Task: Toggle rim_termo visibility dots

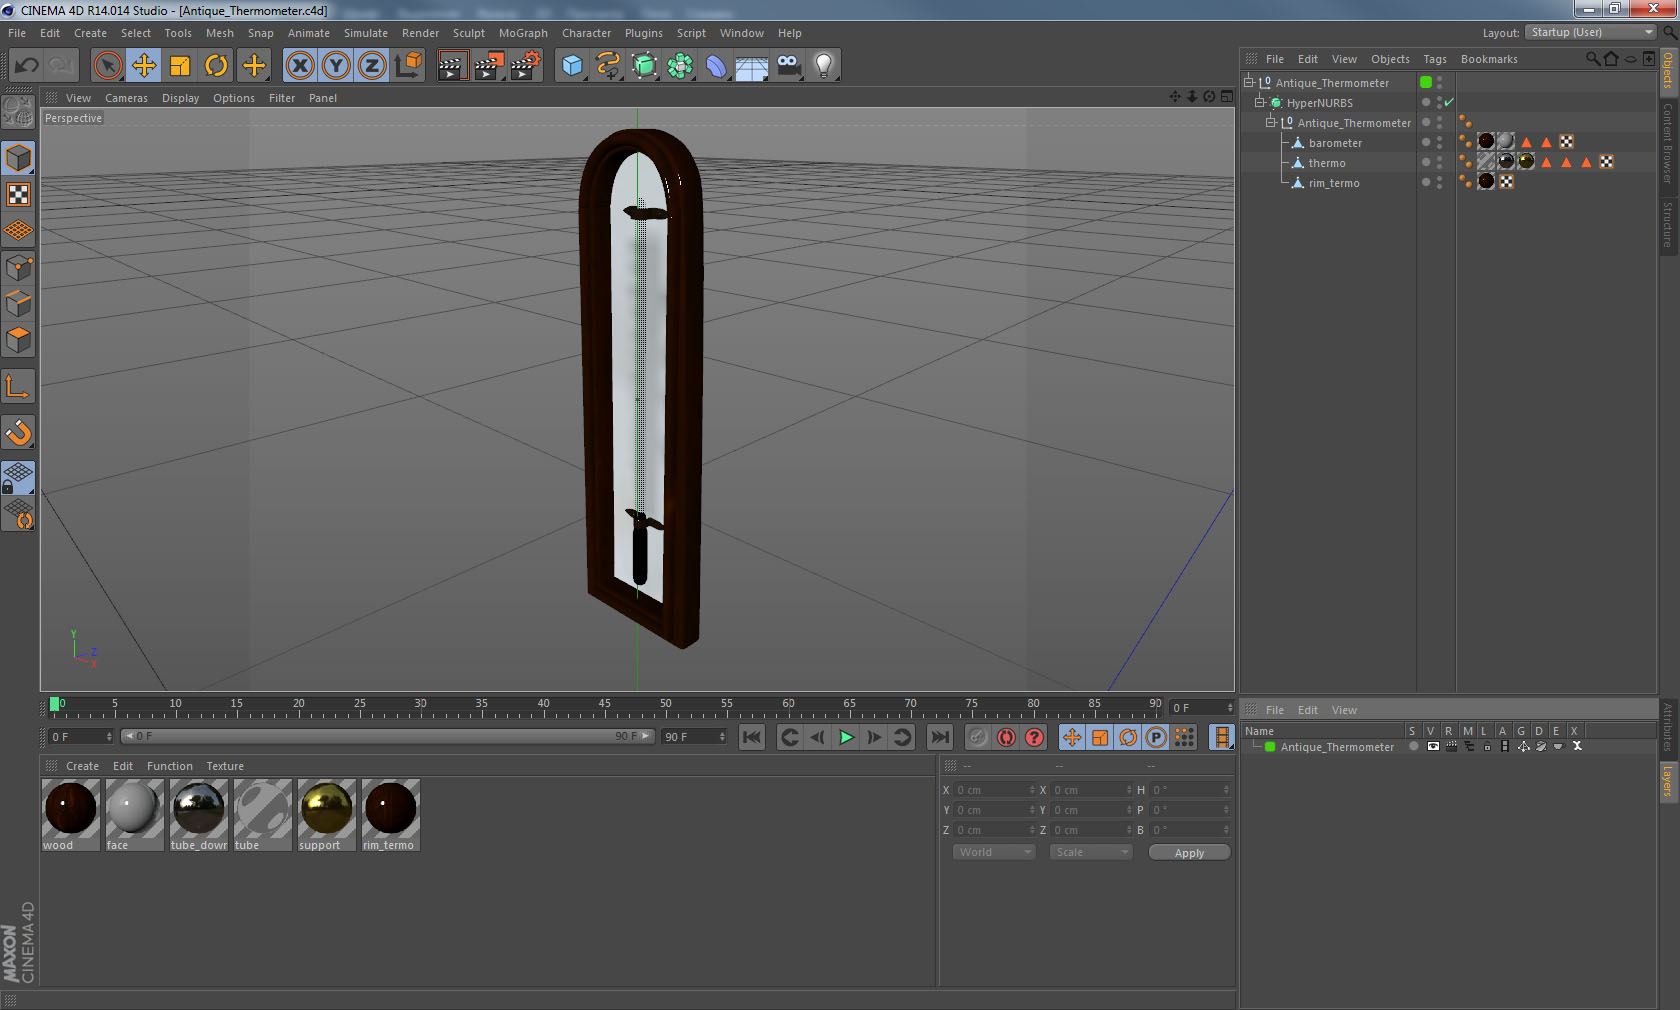Action: (x=1440, y=182)
